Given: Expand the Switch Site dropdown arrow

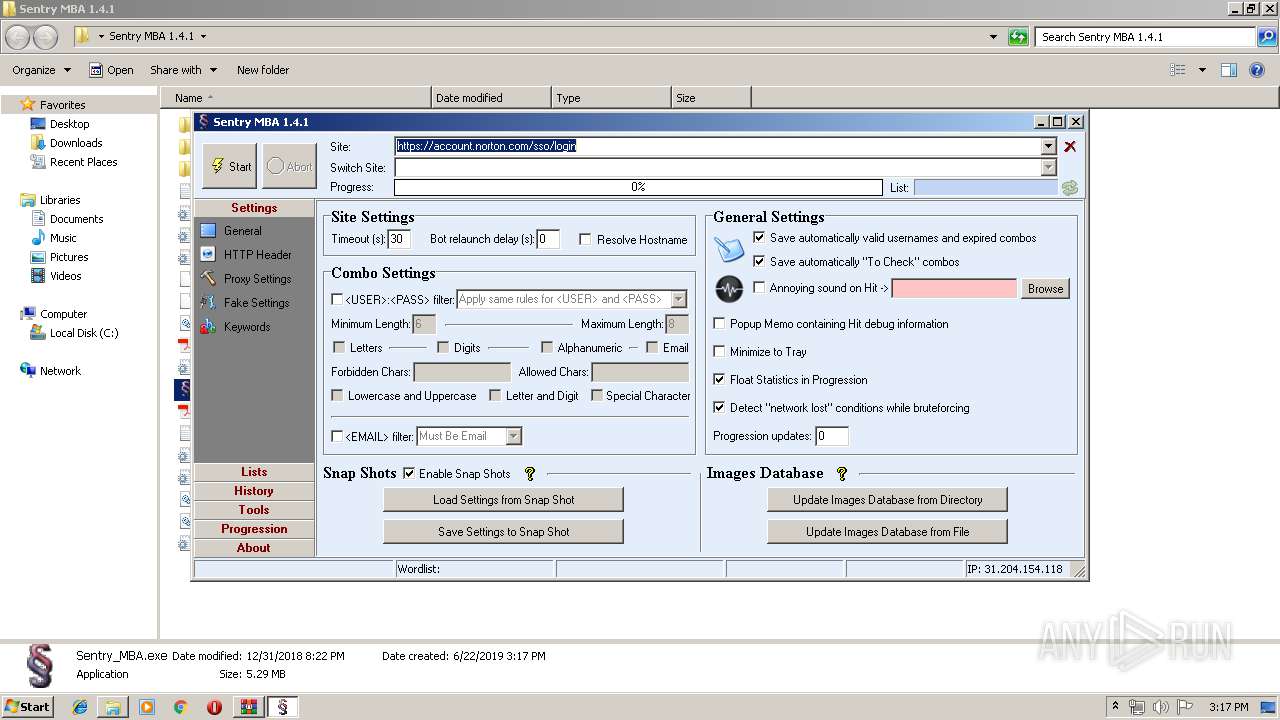Looking at the screenshot, I should [x=1048, y=167].
